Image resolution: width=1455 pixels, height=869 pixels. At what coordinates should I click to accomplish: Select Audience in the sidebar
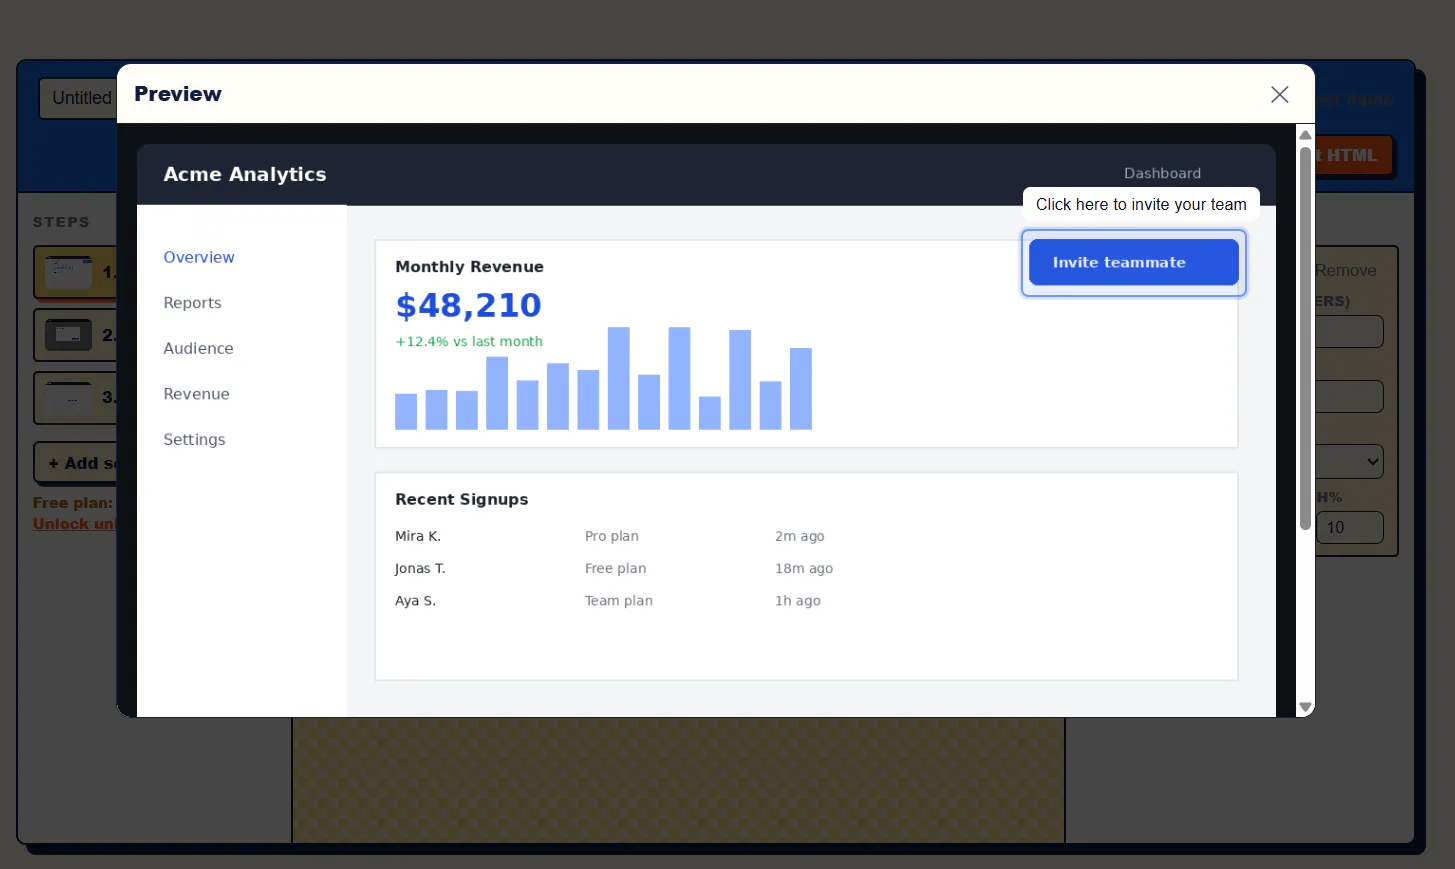coord(198,348)
